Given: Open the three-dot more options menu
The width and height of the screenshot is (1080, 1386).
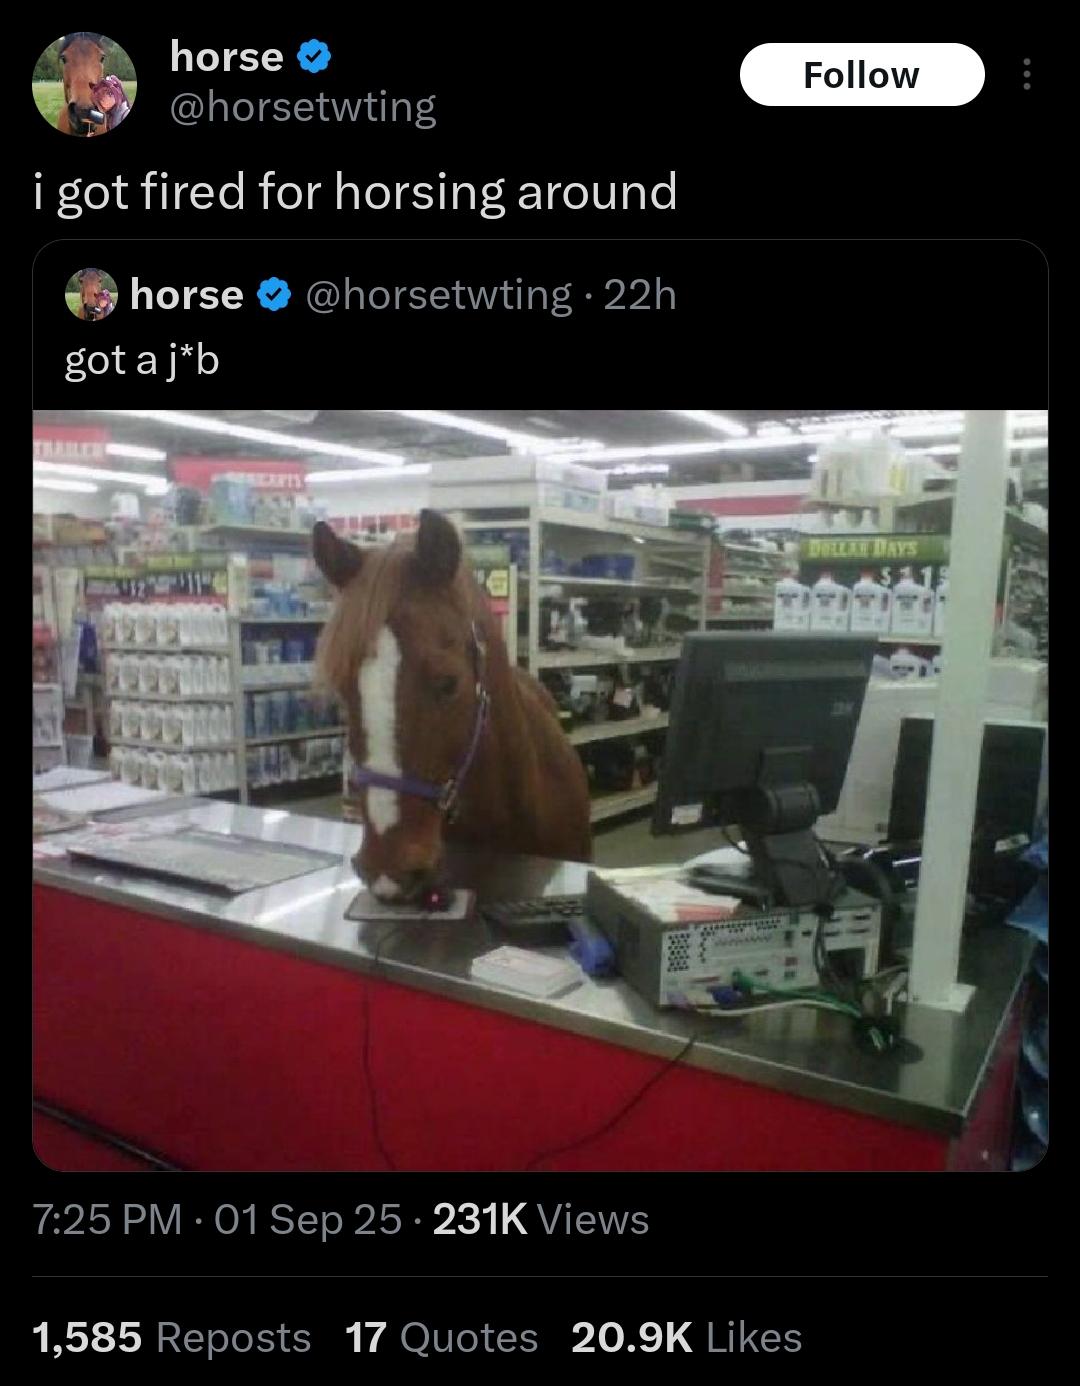Looking at the screenshot, I should [x=1027, y=75].
